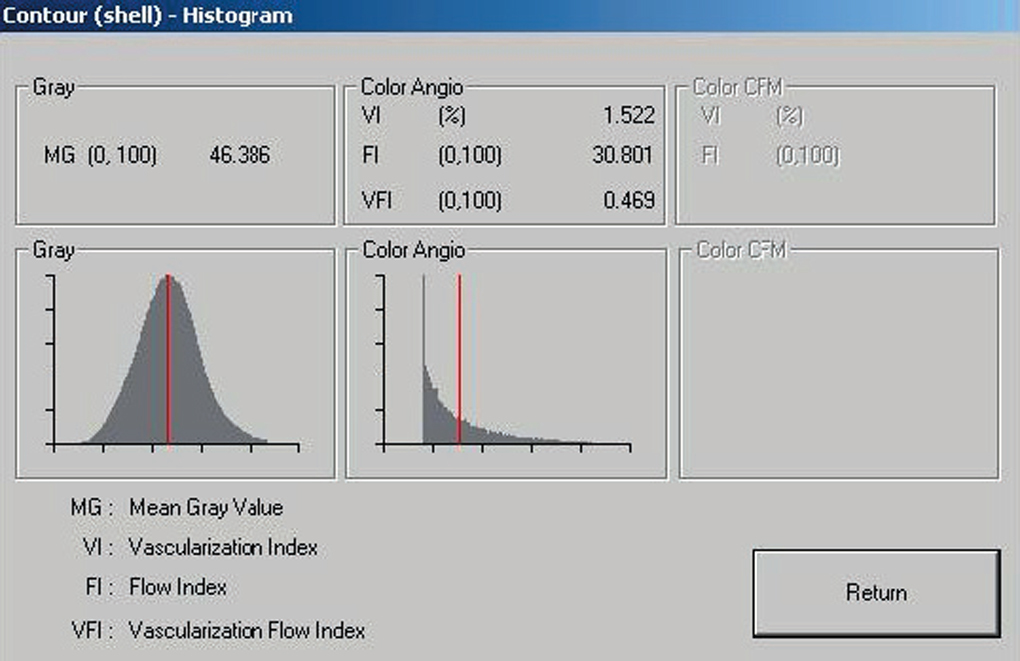Click the Mean Gray Value legend text
Viewport: 1020px width, 661px height.
pyautogui.click(x=206, y=507)
